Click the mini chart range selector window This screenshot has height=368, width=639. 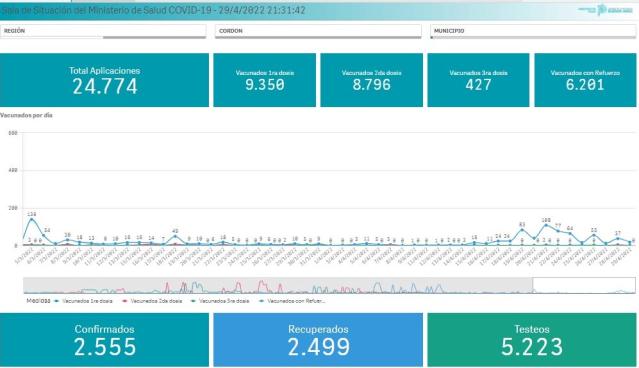(584, 285)
